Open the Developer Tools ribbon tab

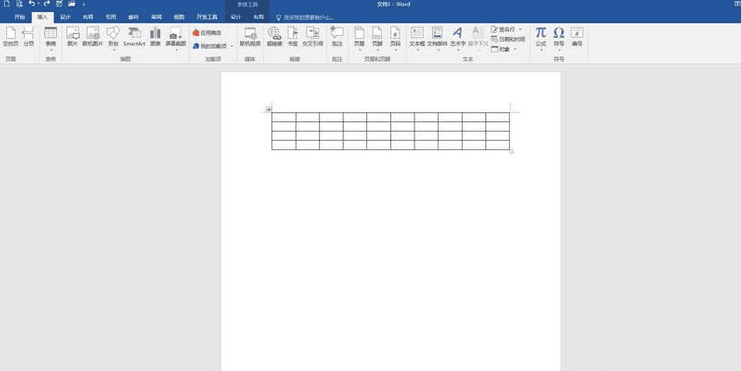[207, 17]
